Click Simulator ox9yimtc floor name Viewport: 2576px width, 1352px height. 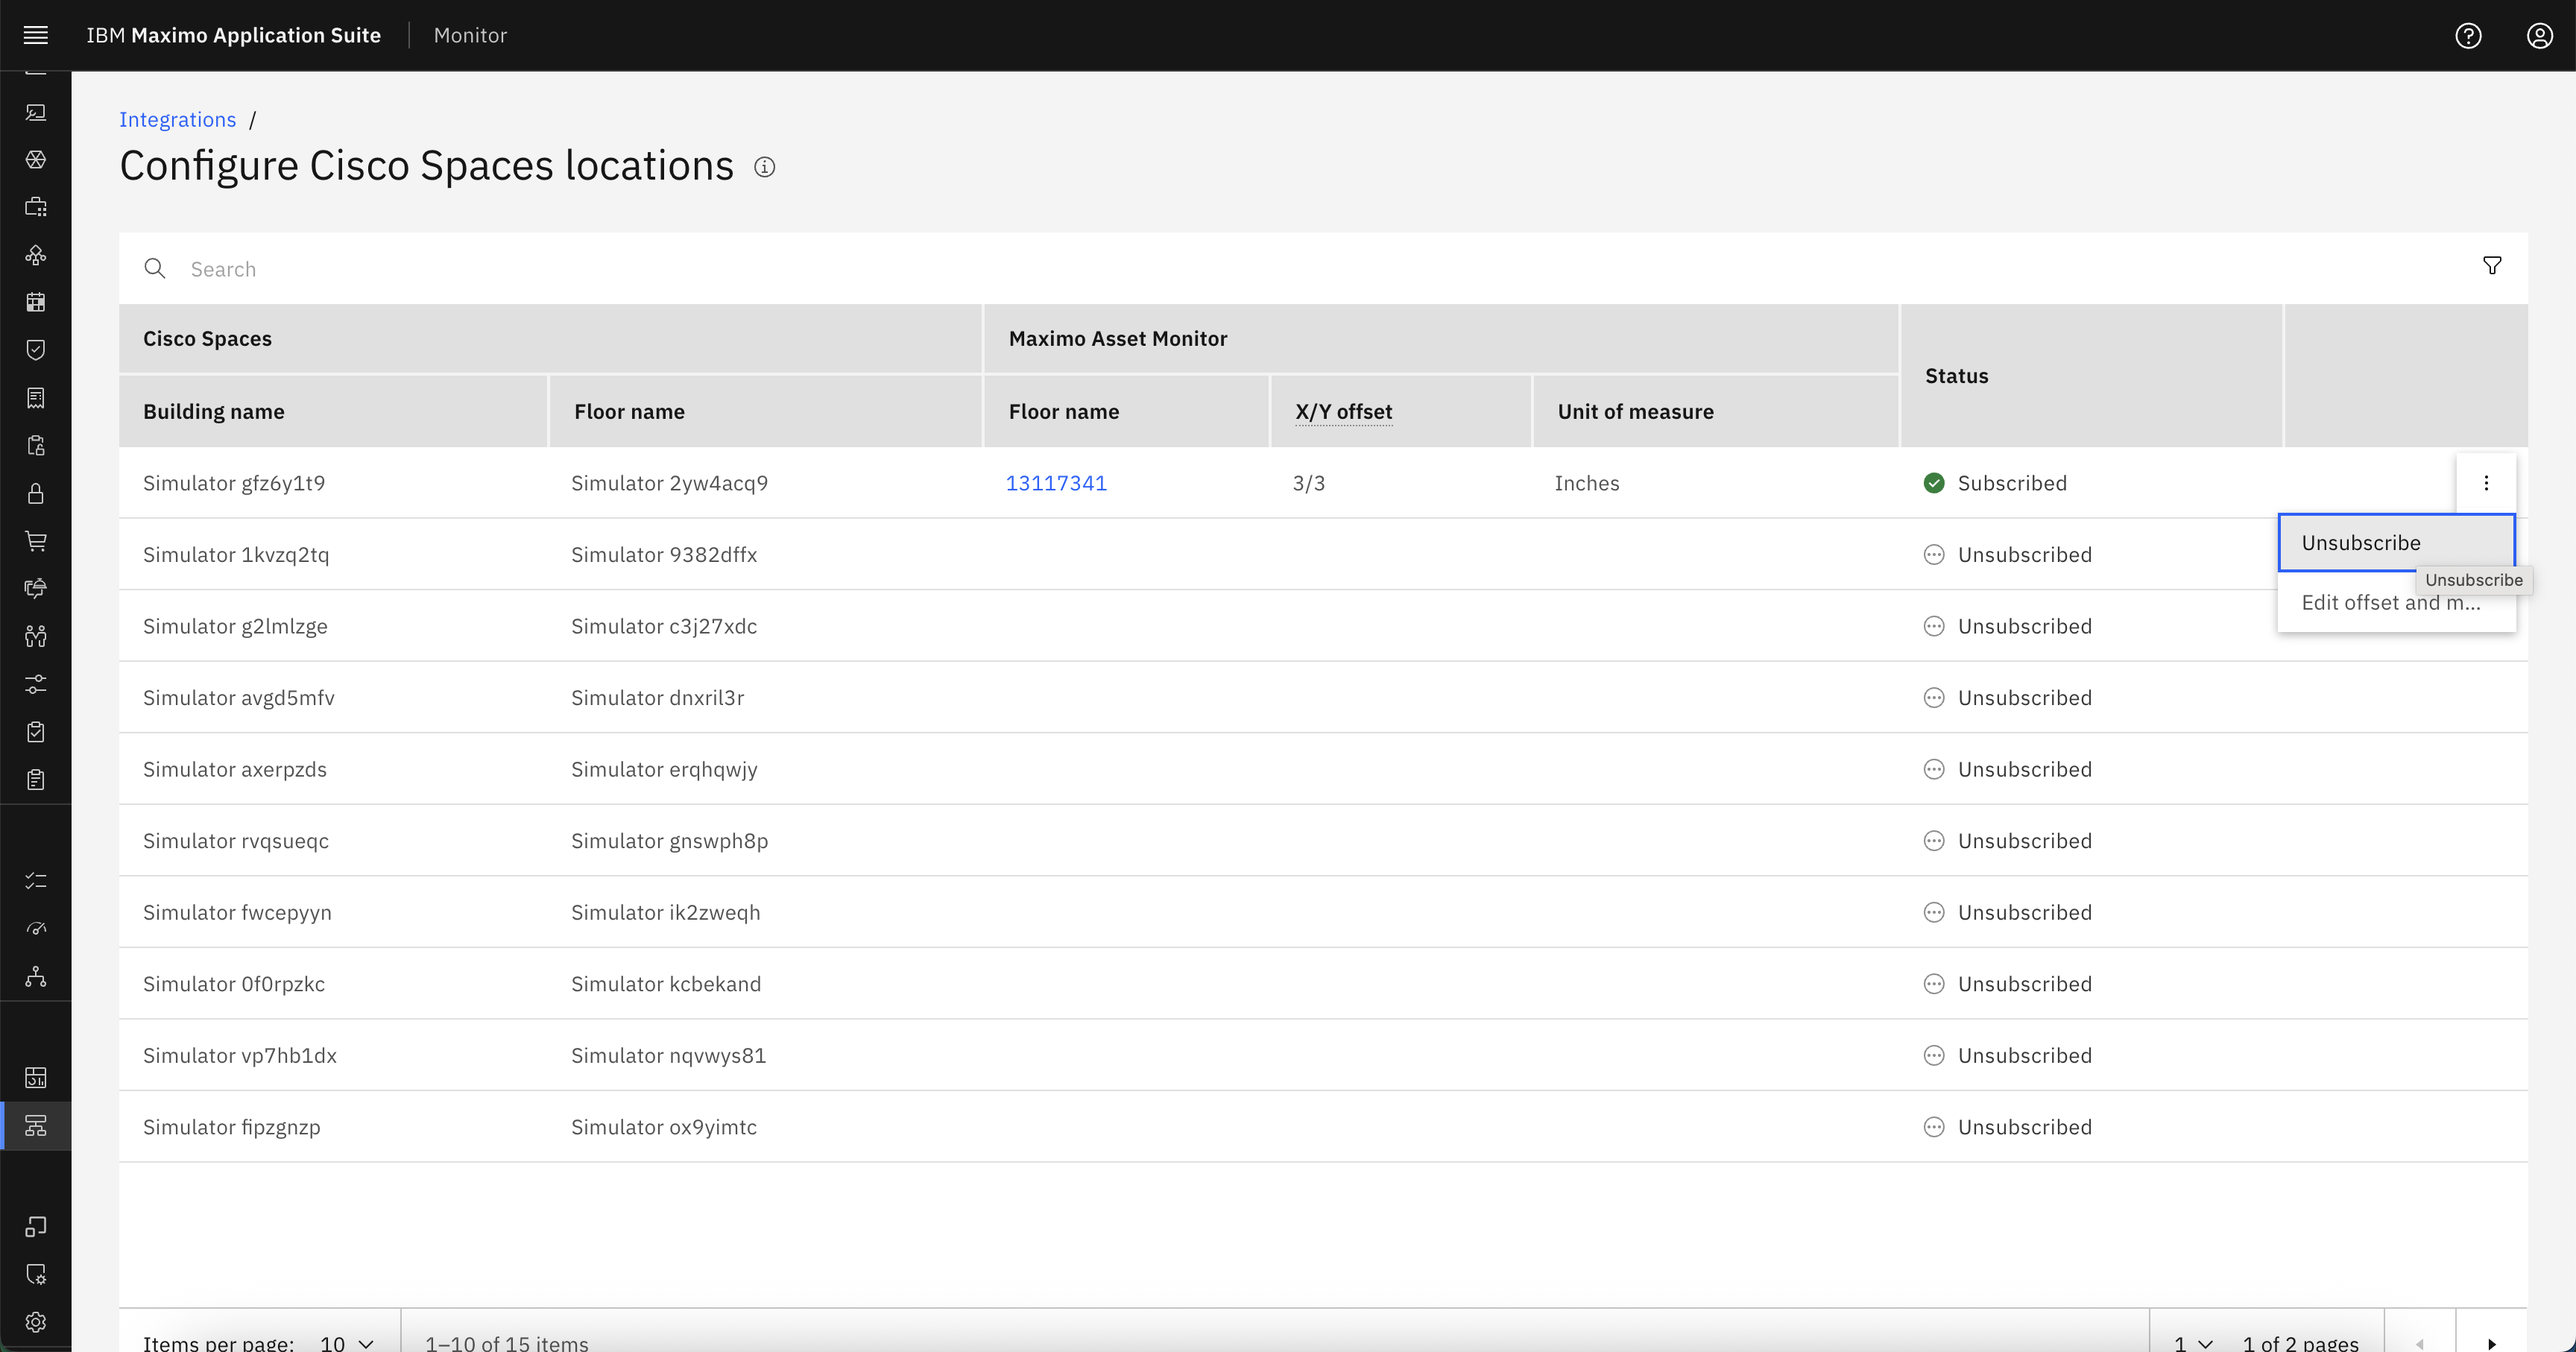click(x=664, y=1127)
